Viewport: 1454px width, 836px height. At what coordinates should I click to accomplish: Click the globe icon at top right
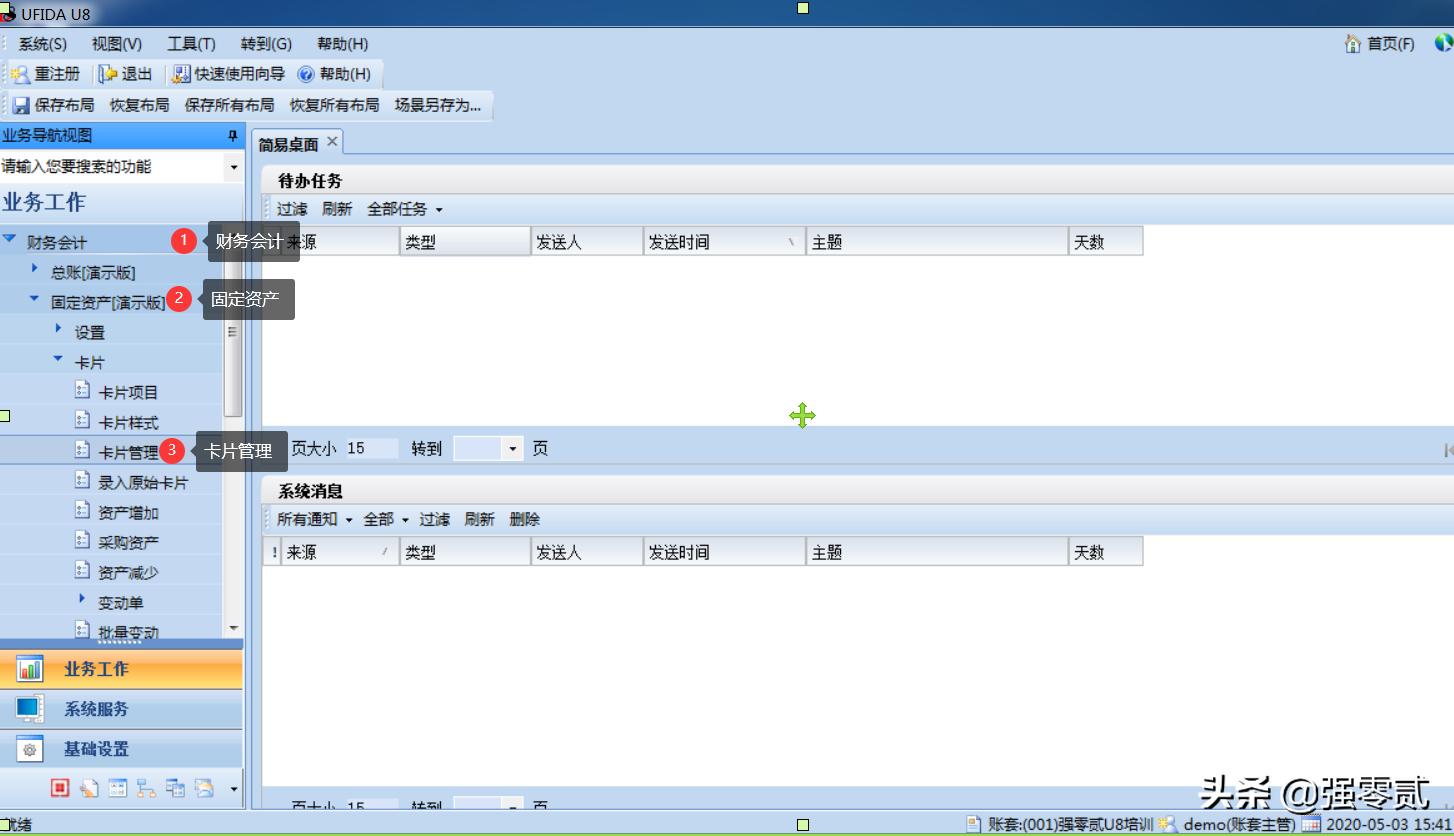tap(1443, 43)
